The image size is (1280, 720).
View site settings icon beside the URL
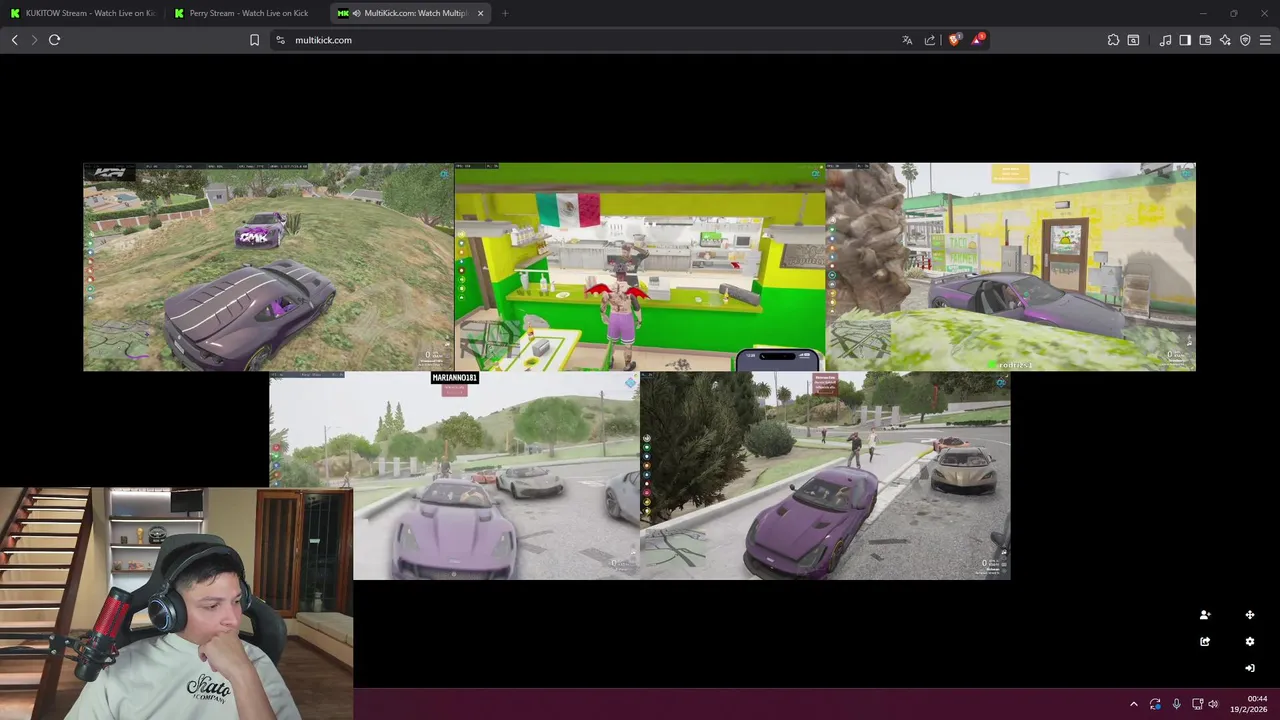(x=280, y=40)
